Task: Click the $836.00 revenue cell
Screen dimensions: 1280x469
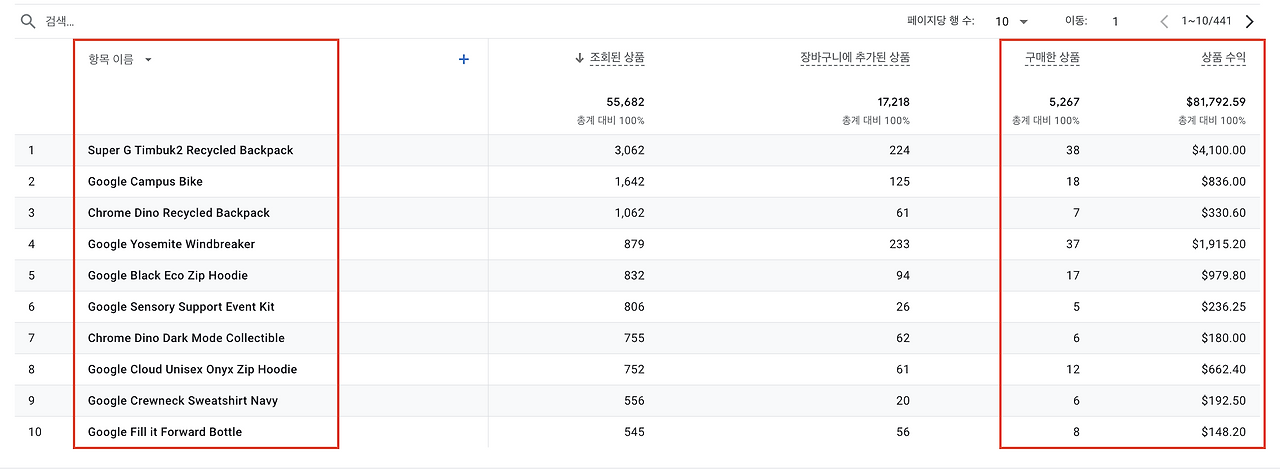Action: [1224, 182]
